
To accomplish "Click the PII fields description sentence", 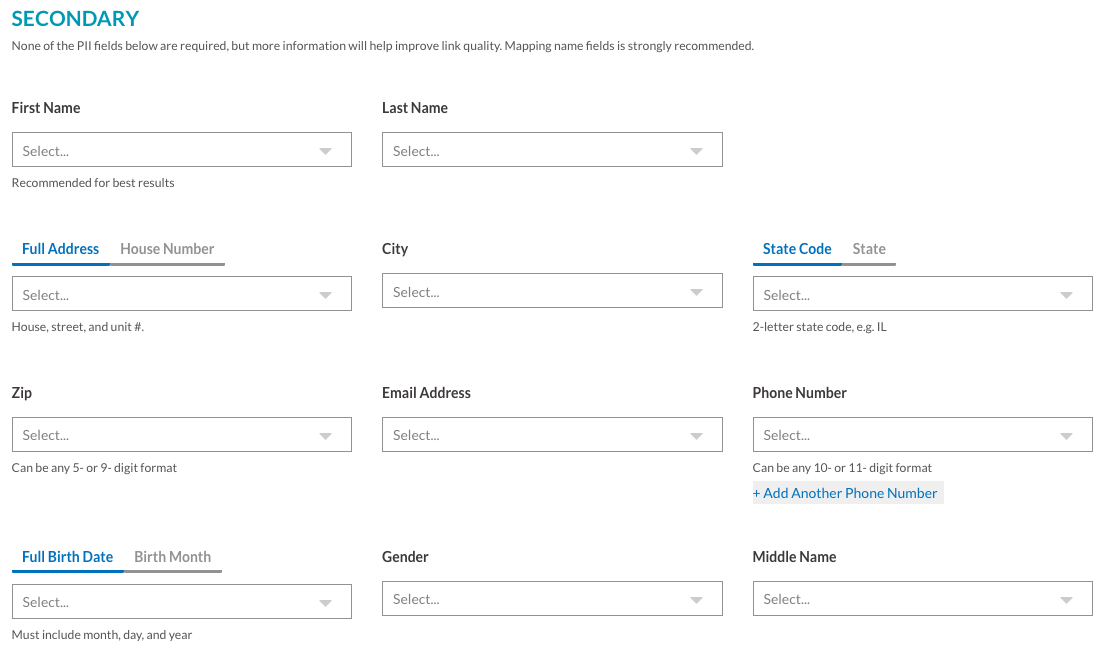I will pos(382,46).
